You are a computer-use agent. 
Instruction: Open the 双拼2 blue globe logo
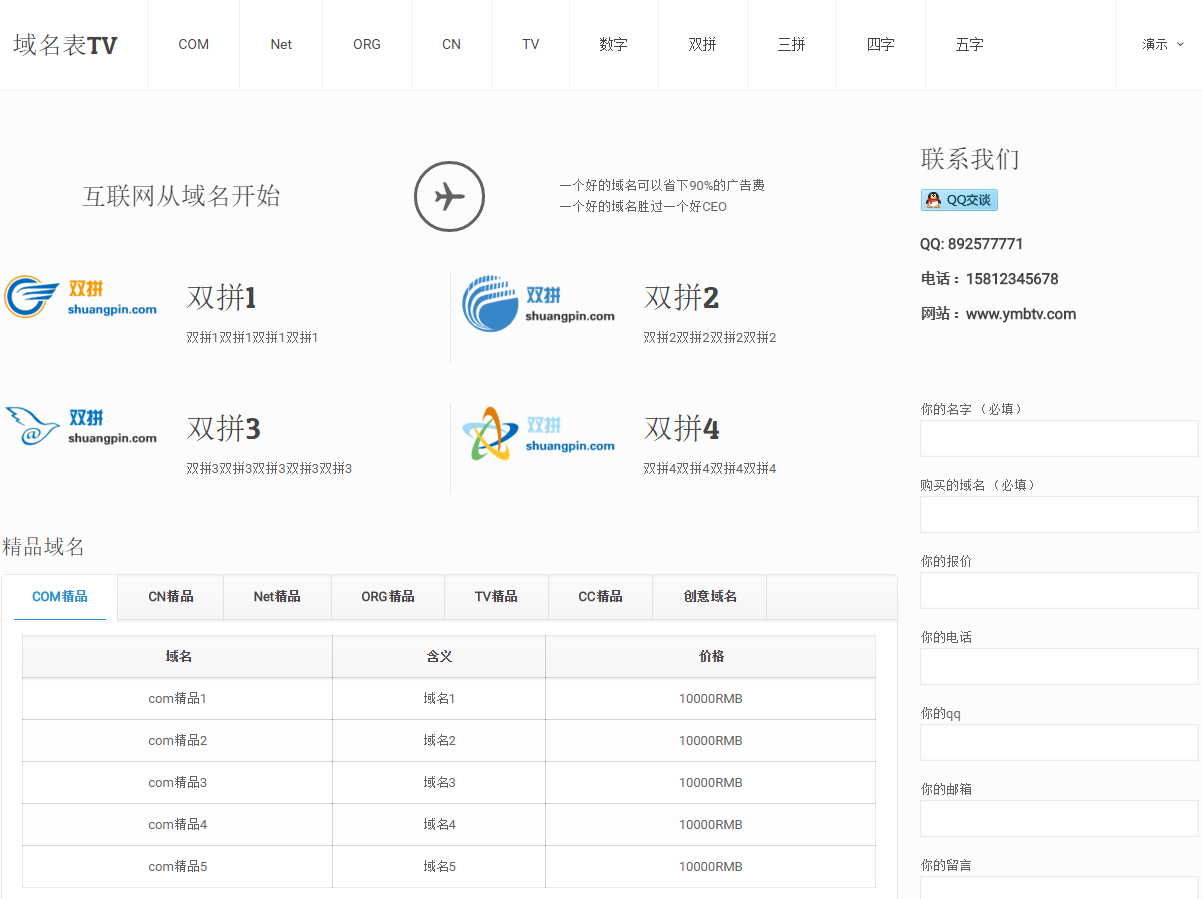[x=539, y=303]
